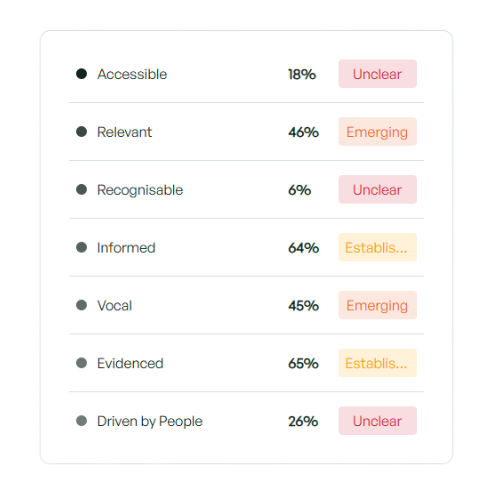Click the dot indicator next to Vocal
Viewport: 500px width, 500px height.
[81, 305]
